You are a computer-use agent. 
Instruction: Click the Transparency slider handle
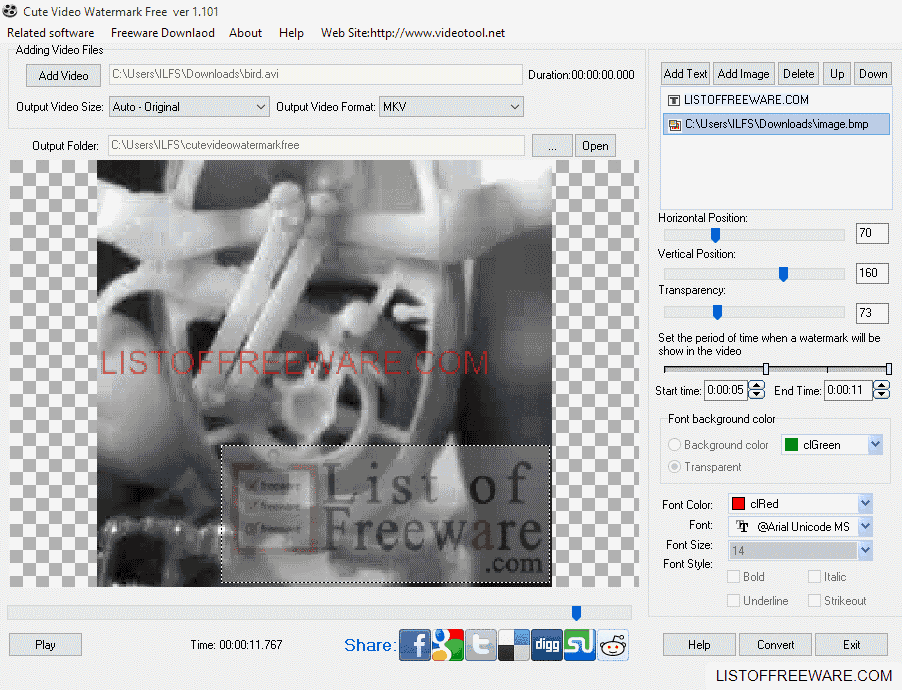[x=717, y=312]
